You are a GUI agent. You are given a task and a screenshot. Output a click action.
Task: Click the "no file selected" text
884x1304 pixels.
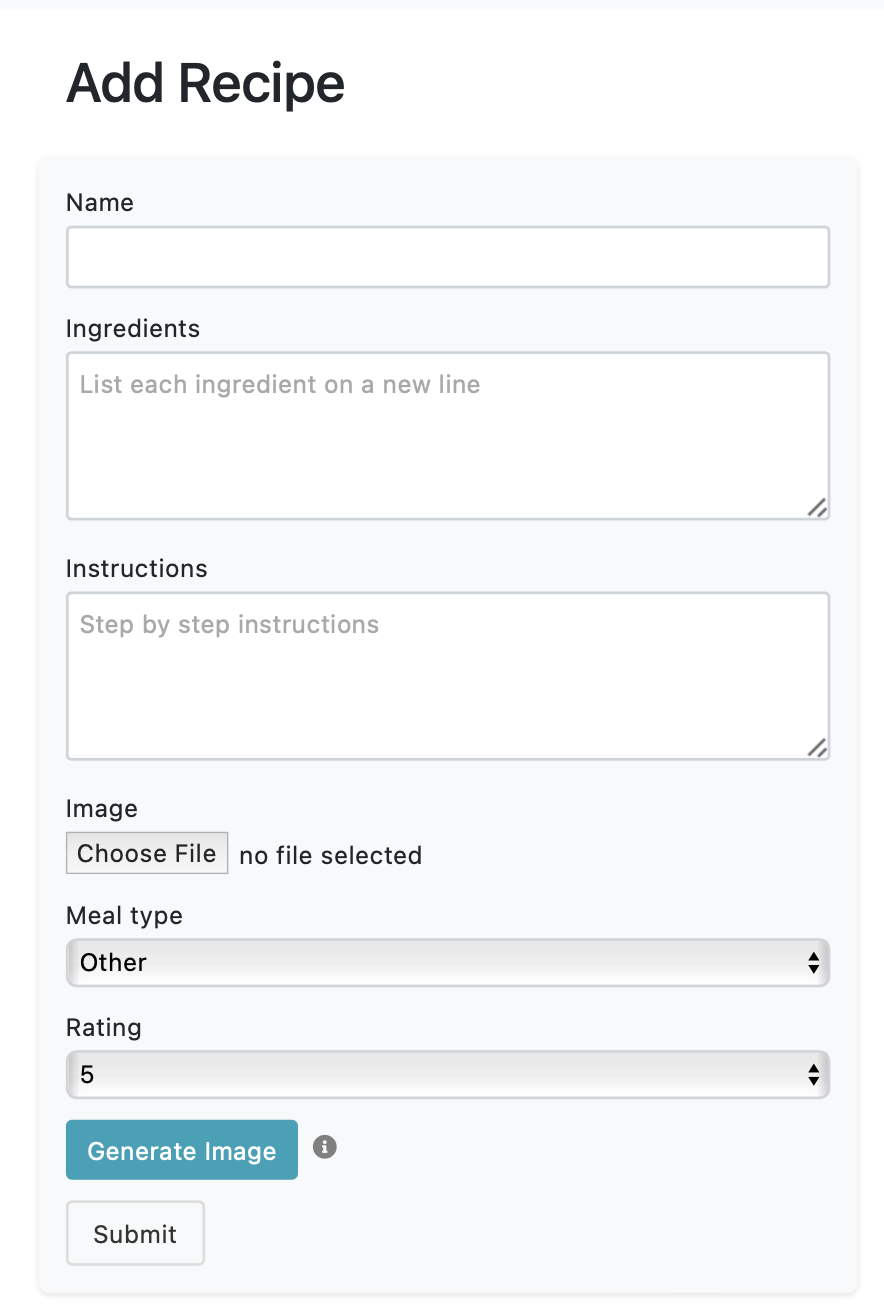(x=330, y=856)
